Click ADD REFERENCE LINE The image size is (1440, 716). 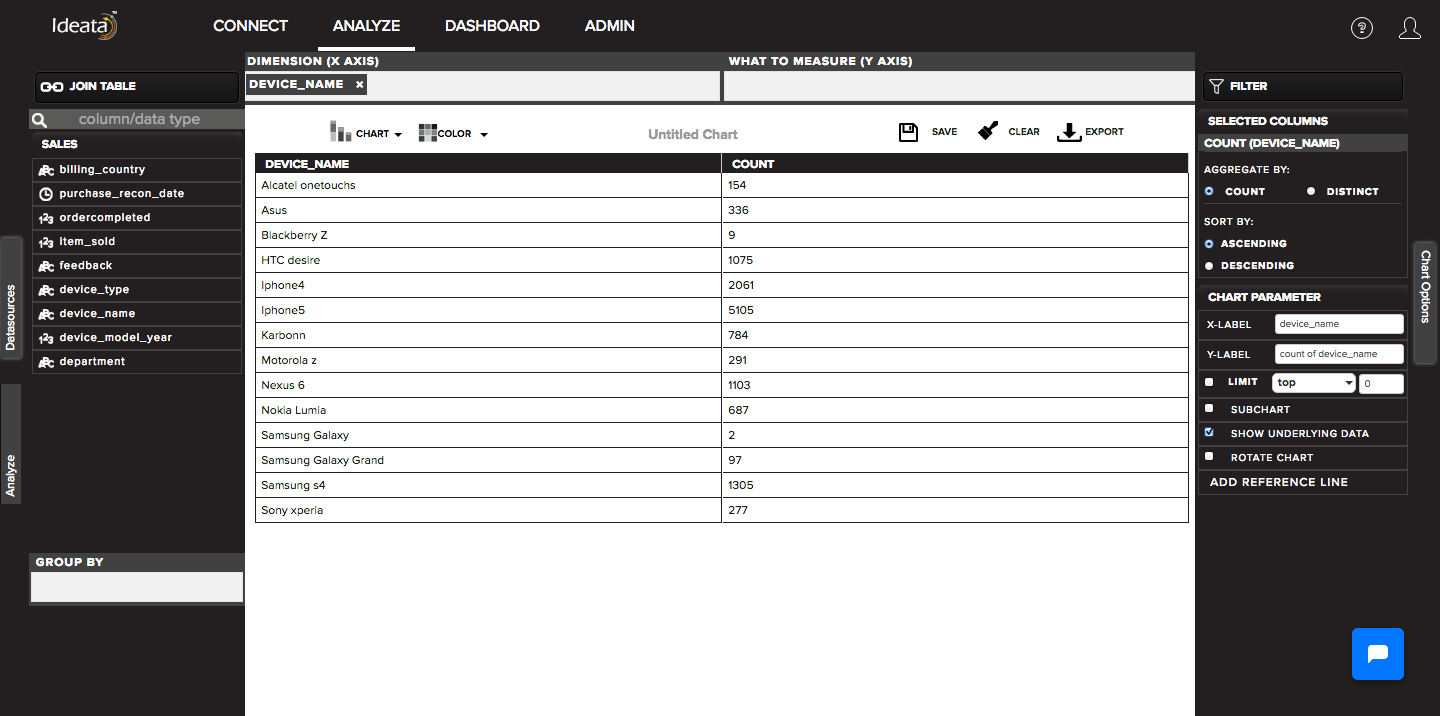[x=1279, y=482]
